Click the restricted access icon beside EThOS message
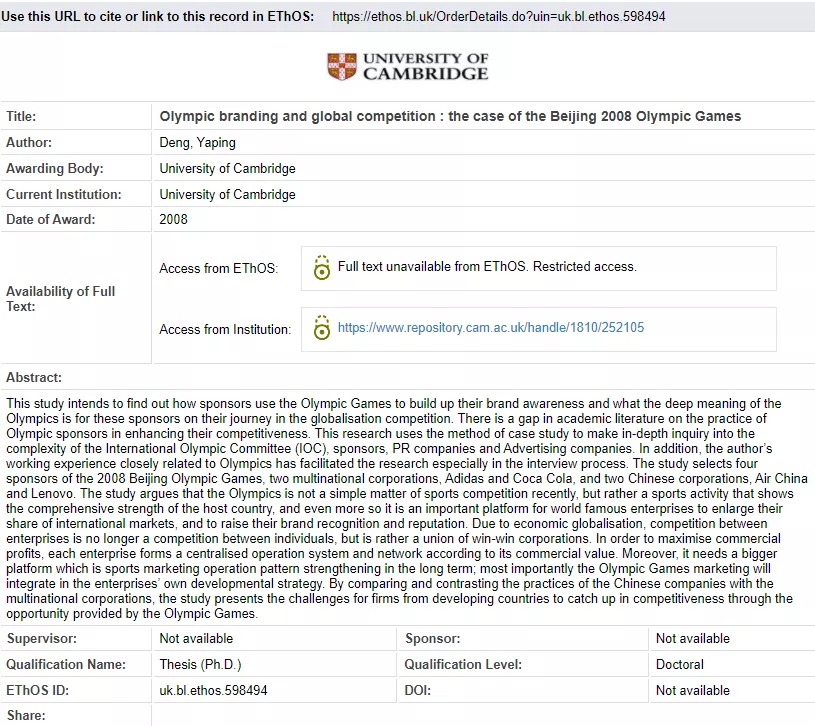Image resolution: width=815 pixels, height=726 pixels. pos(321,268)
